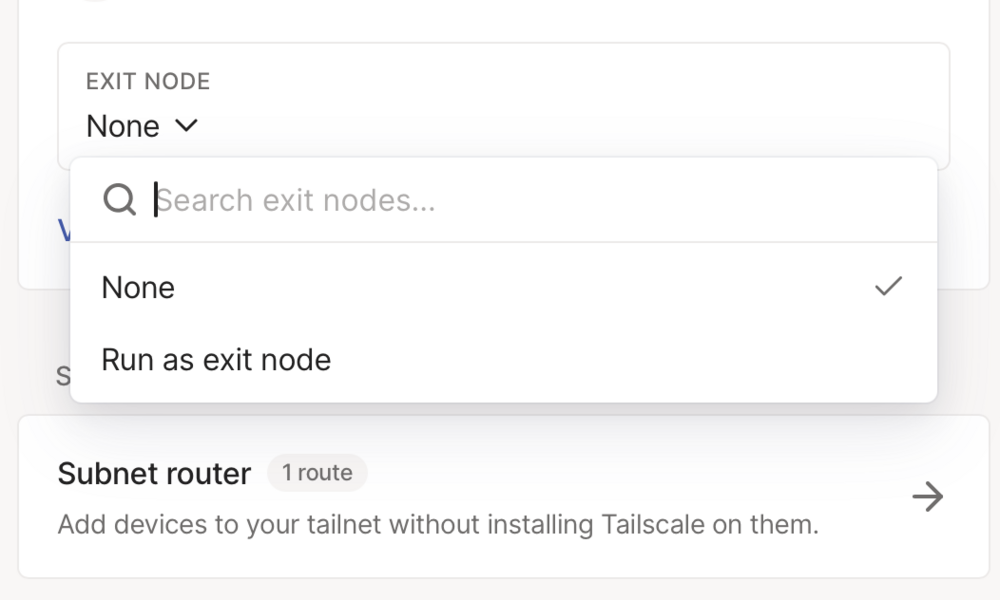1000x600 pixels.
Task: Click the 1 route badge
Action: pyautogui.click(x=317, y=472)
